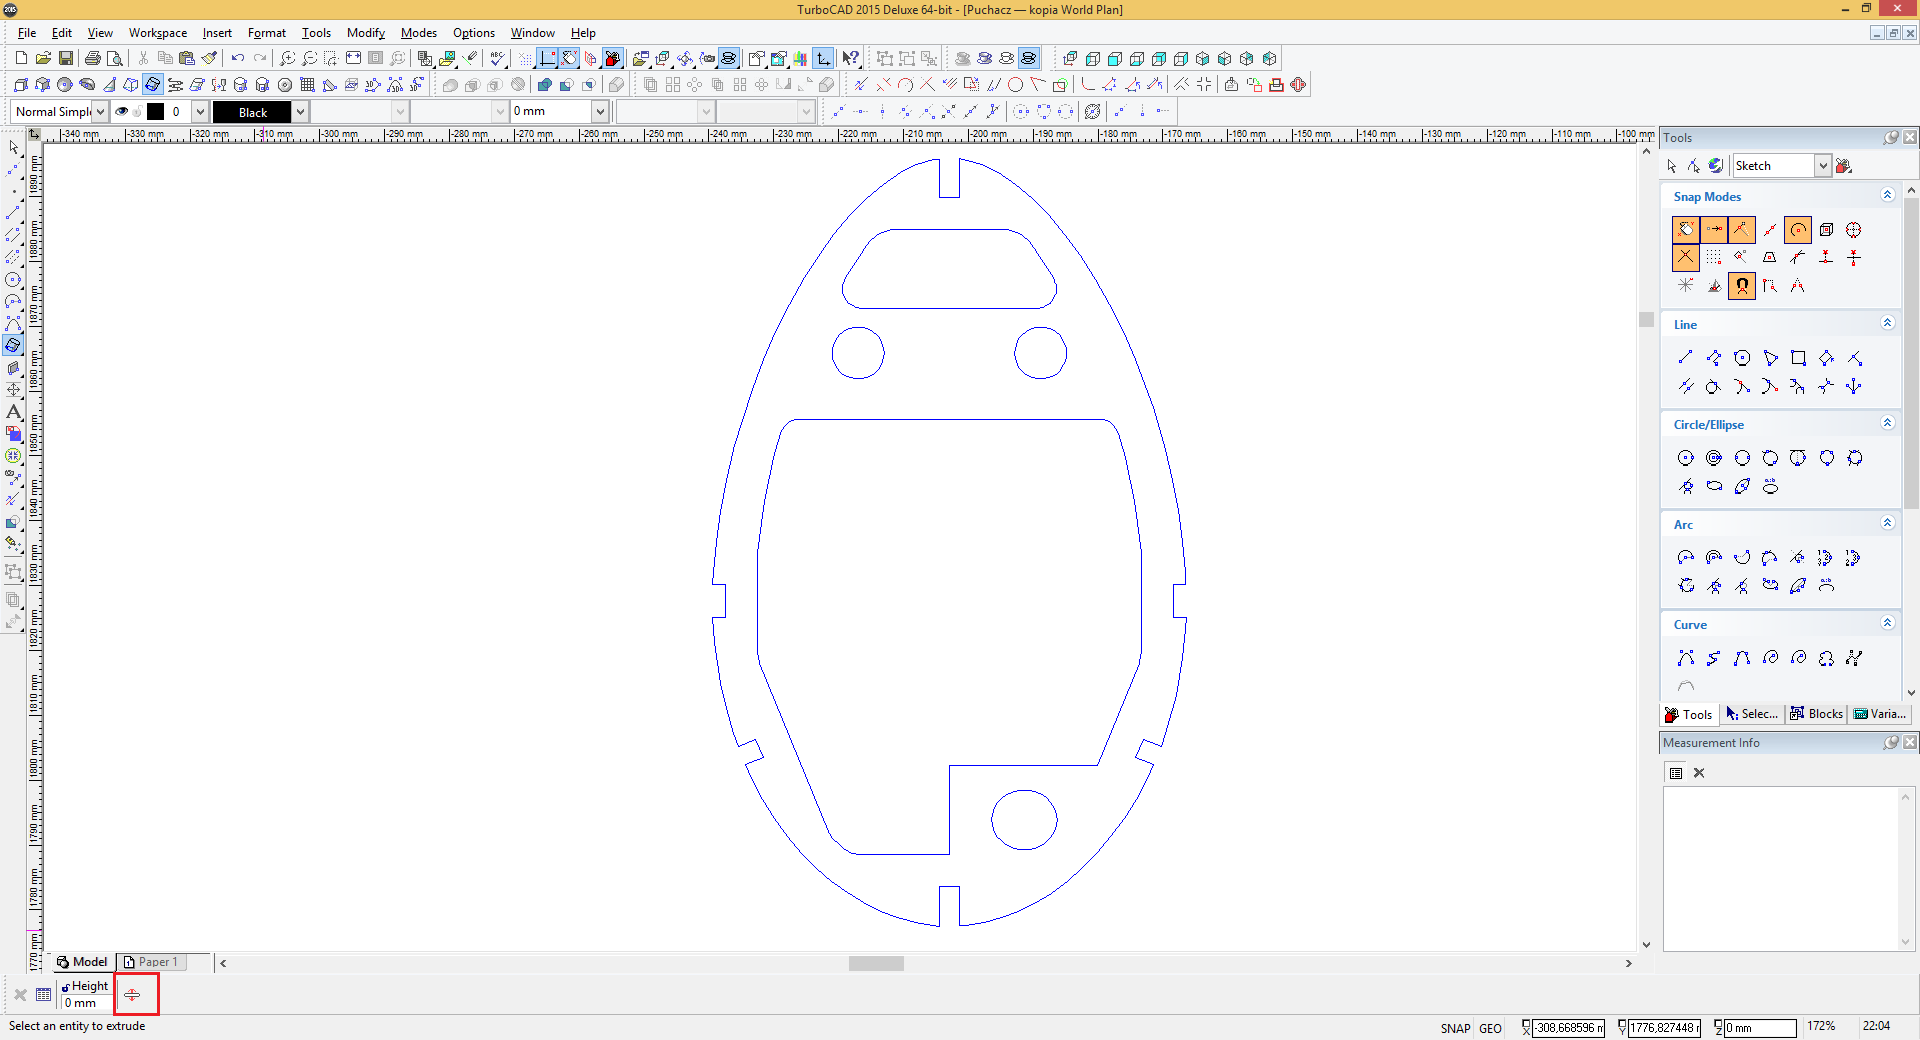Screen dimensions: 1920x1040
Task: Click the Save file icon
Action: tap(66, 59)
